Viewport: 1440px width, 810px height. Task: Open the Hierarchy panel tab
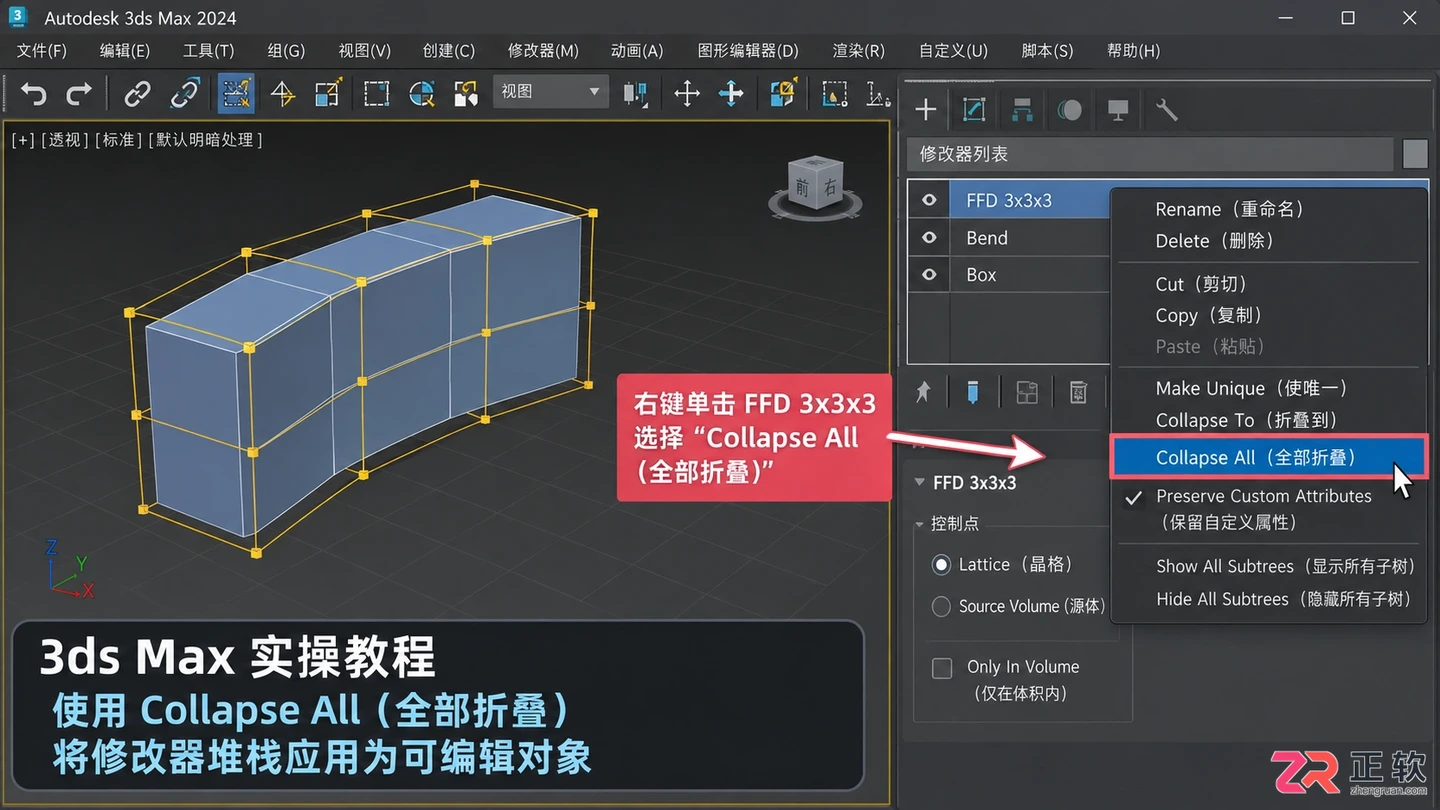pyautogui.click(x=1022, y=110)
